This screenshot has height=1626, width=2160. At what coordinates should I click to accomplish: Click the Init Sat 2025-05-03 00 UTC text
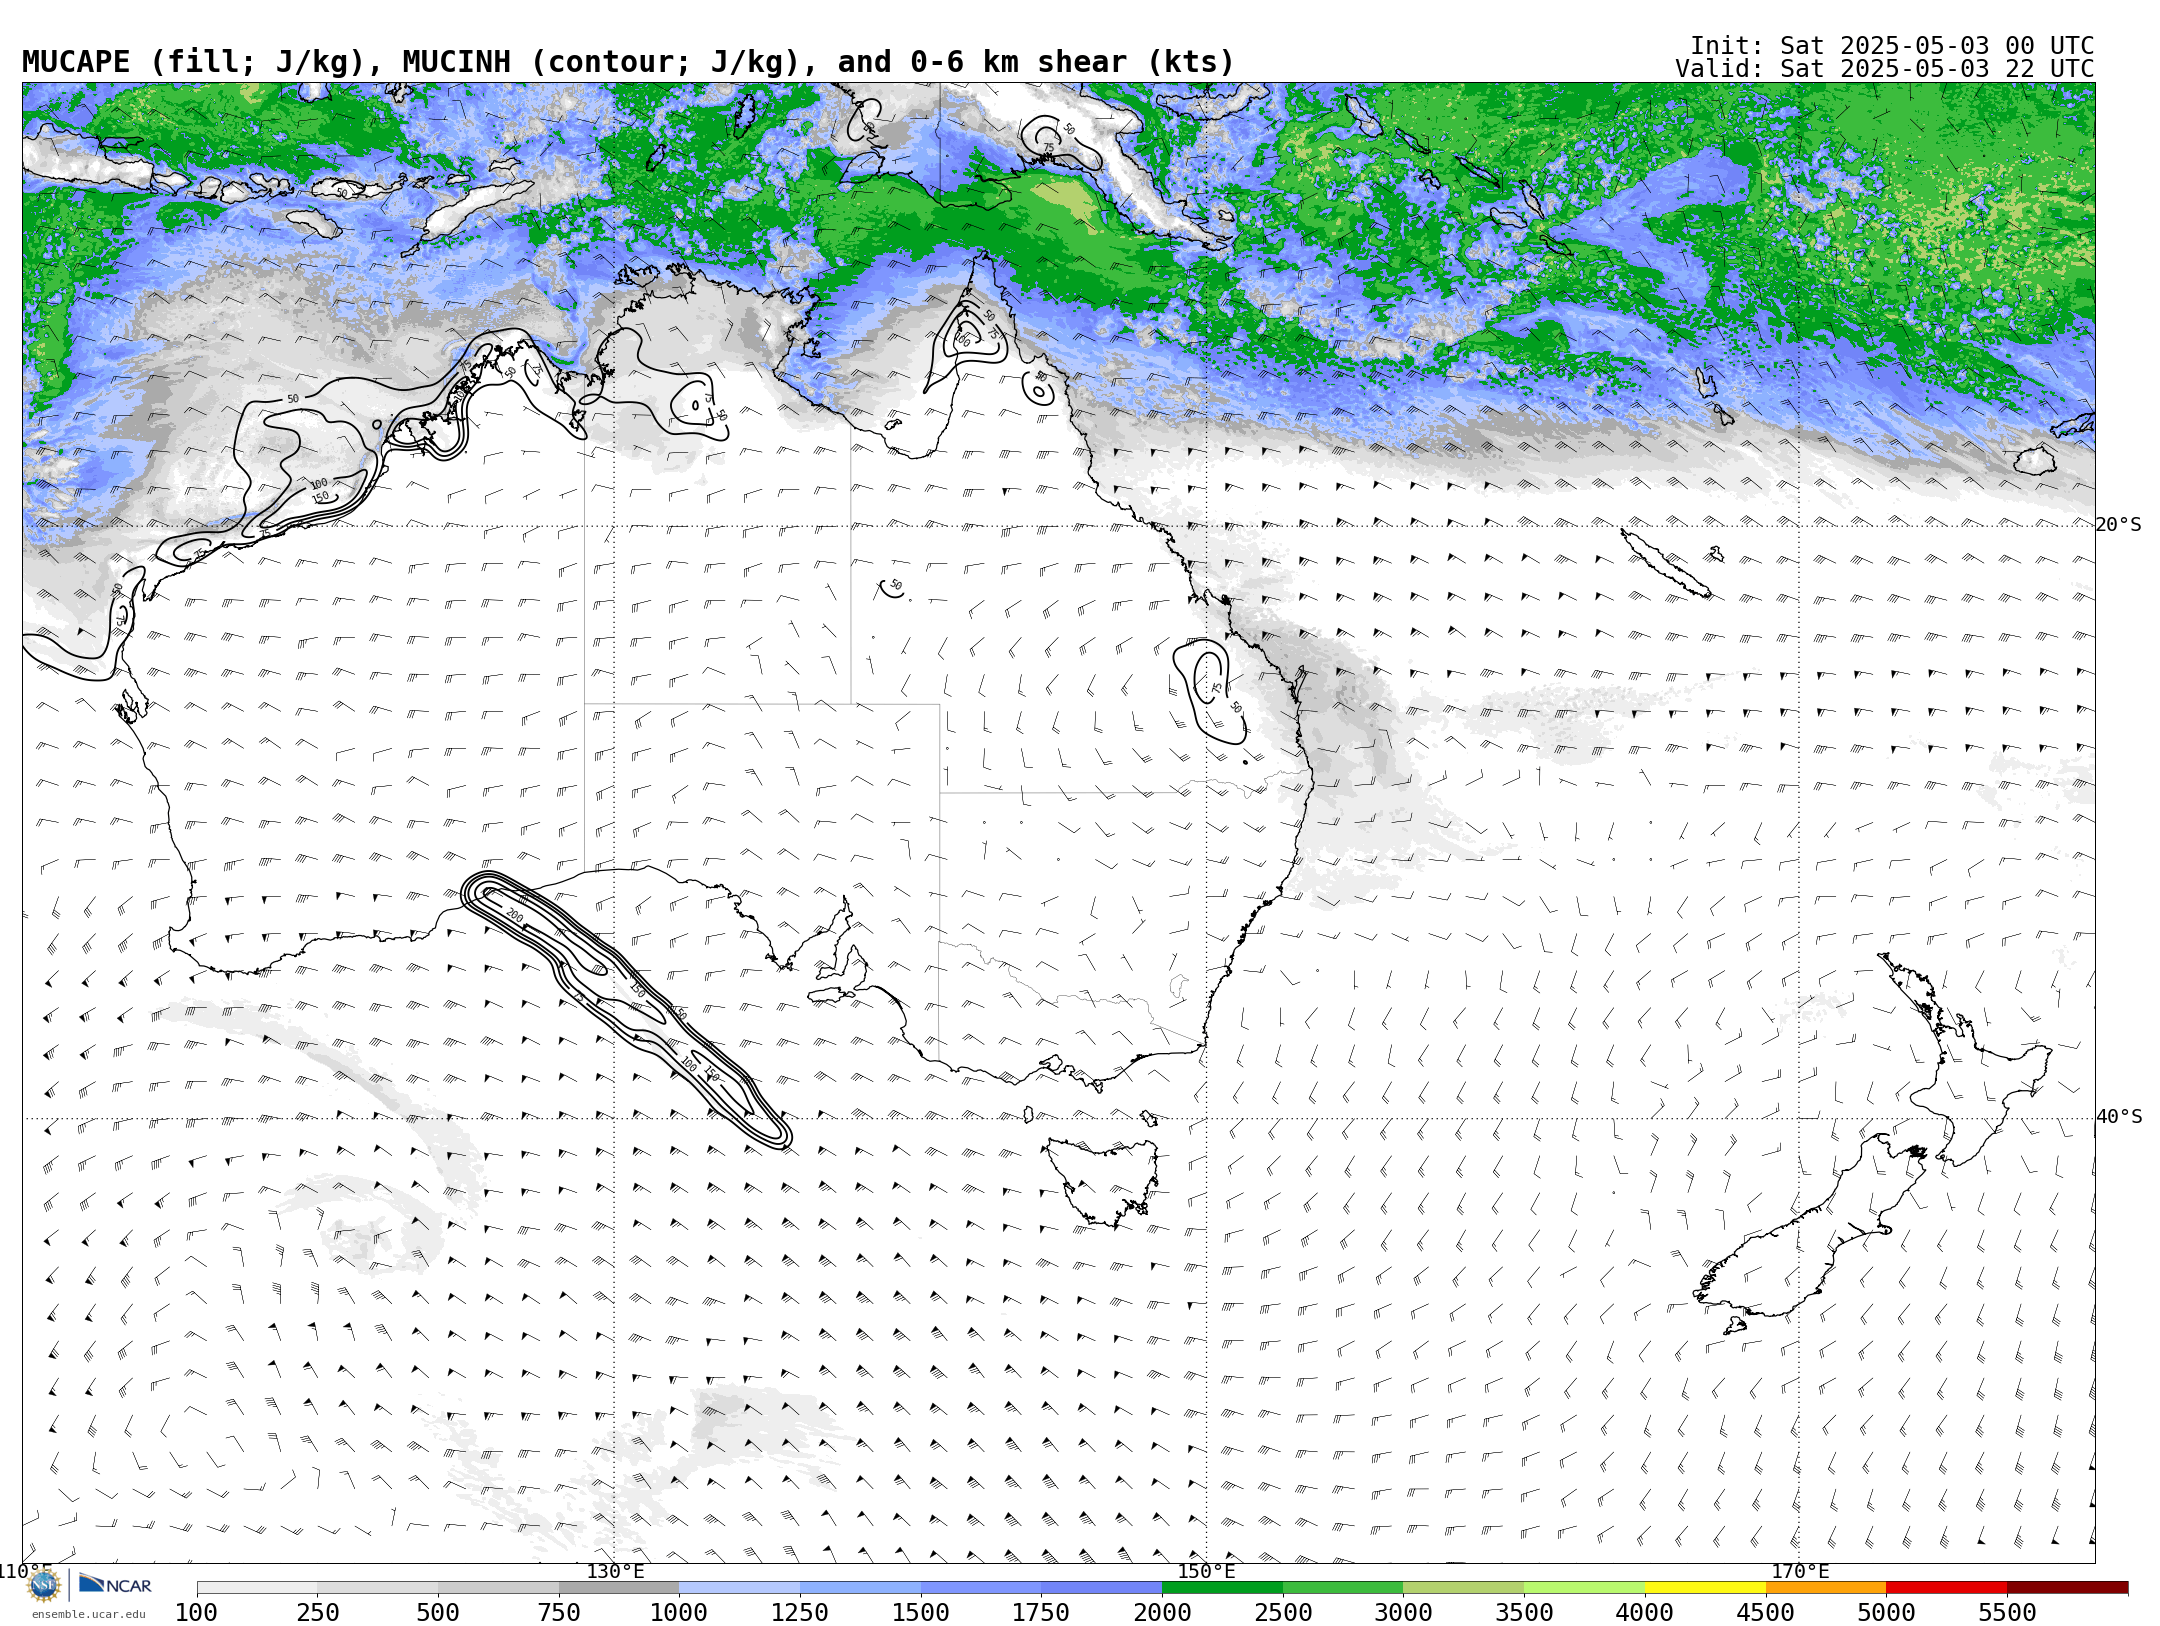pos(1892,46)
